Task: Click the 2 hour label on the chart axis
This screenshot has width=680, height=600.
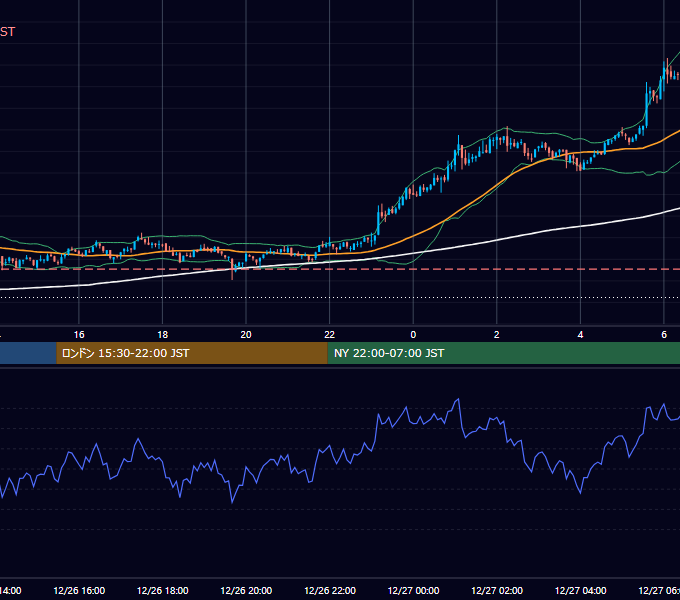Action: click(x=497, y=335)
